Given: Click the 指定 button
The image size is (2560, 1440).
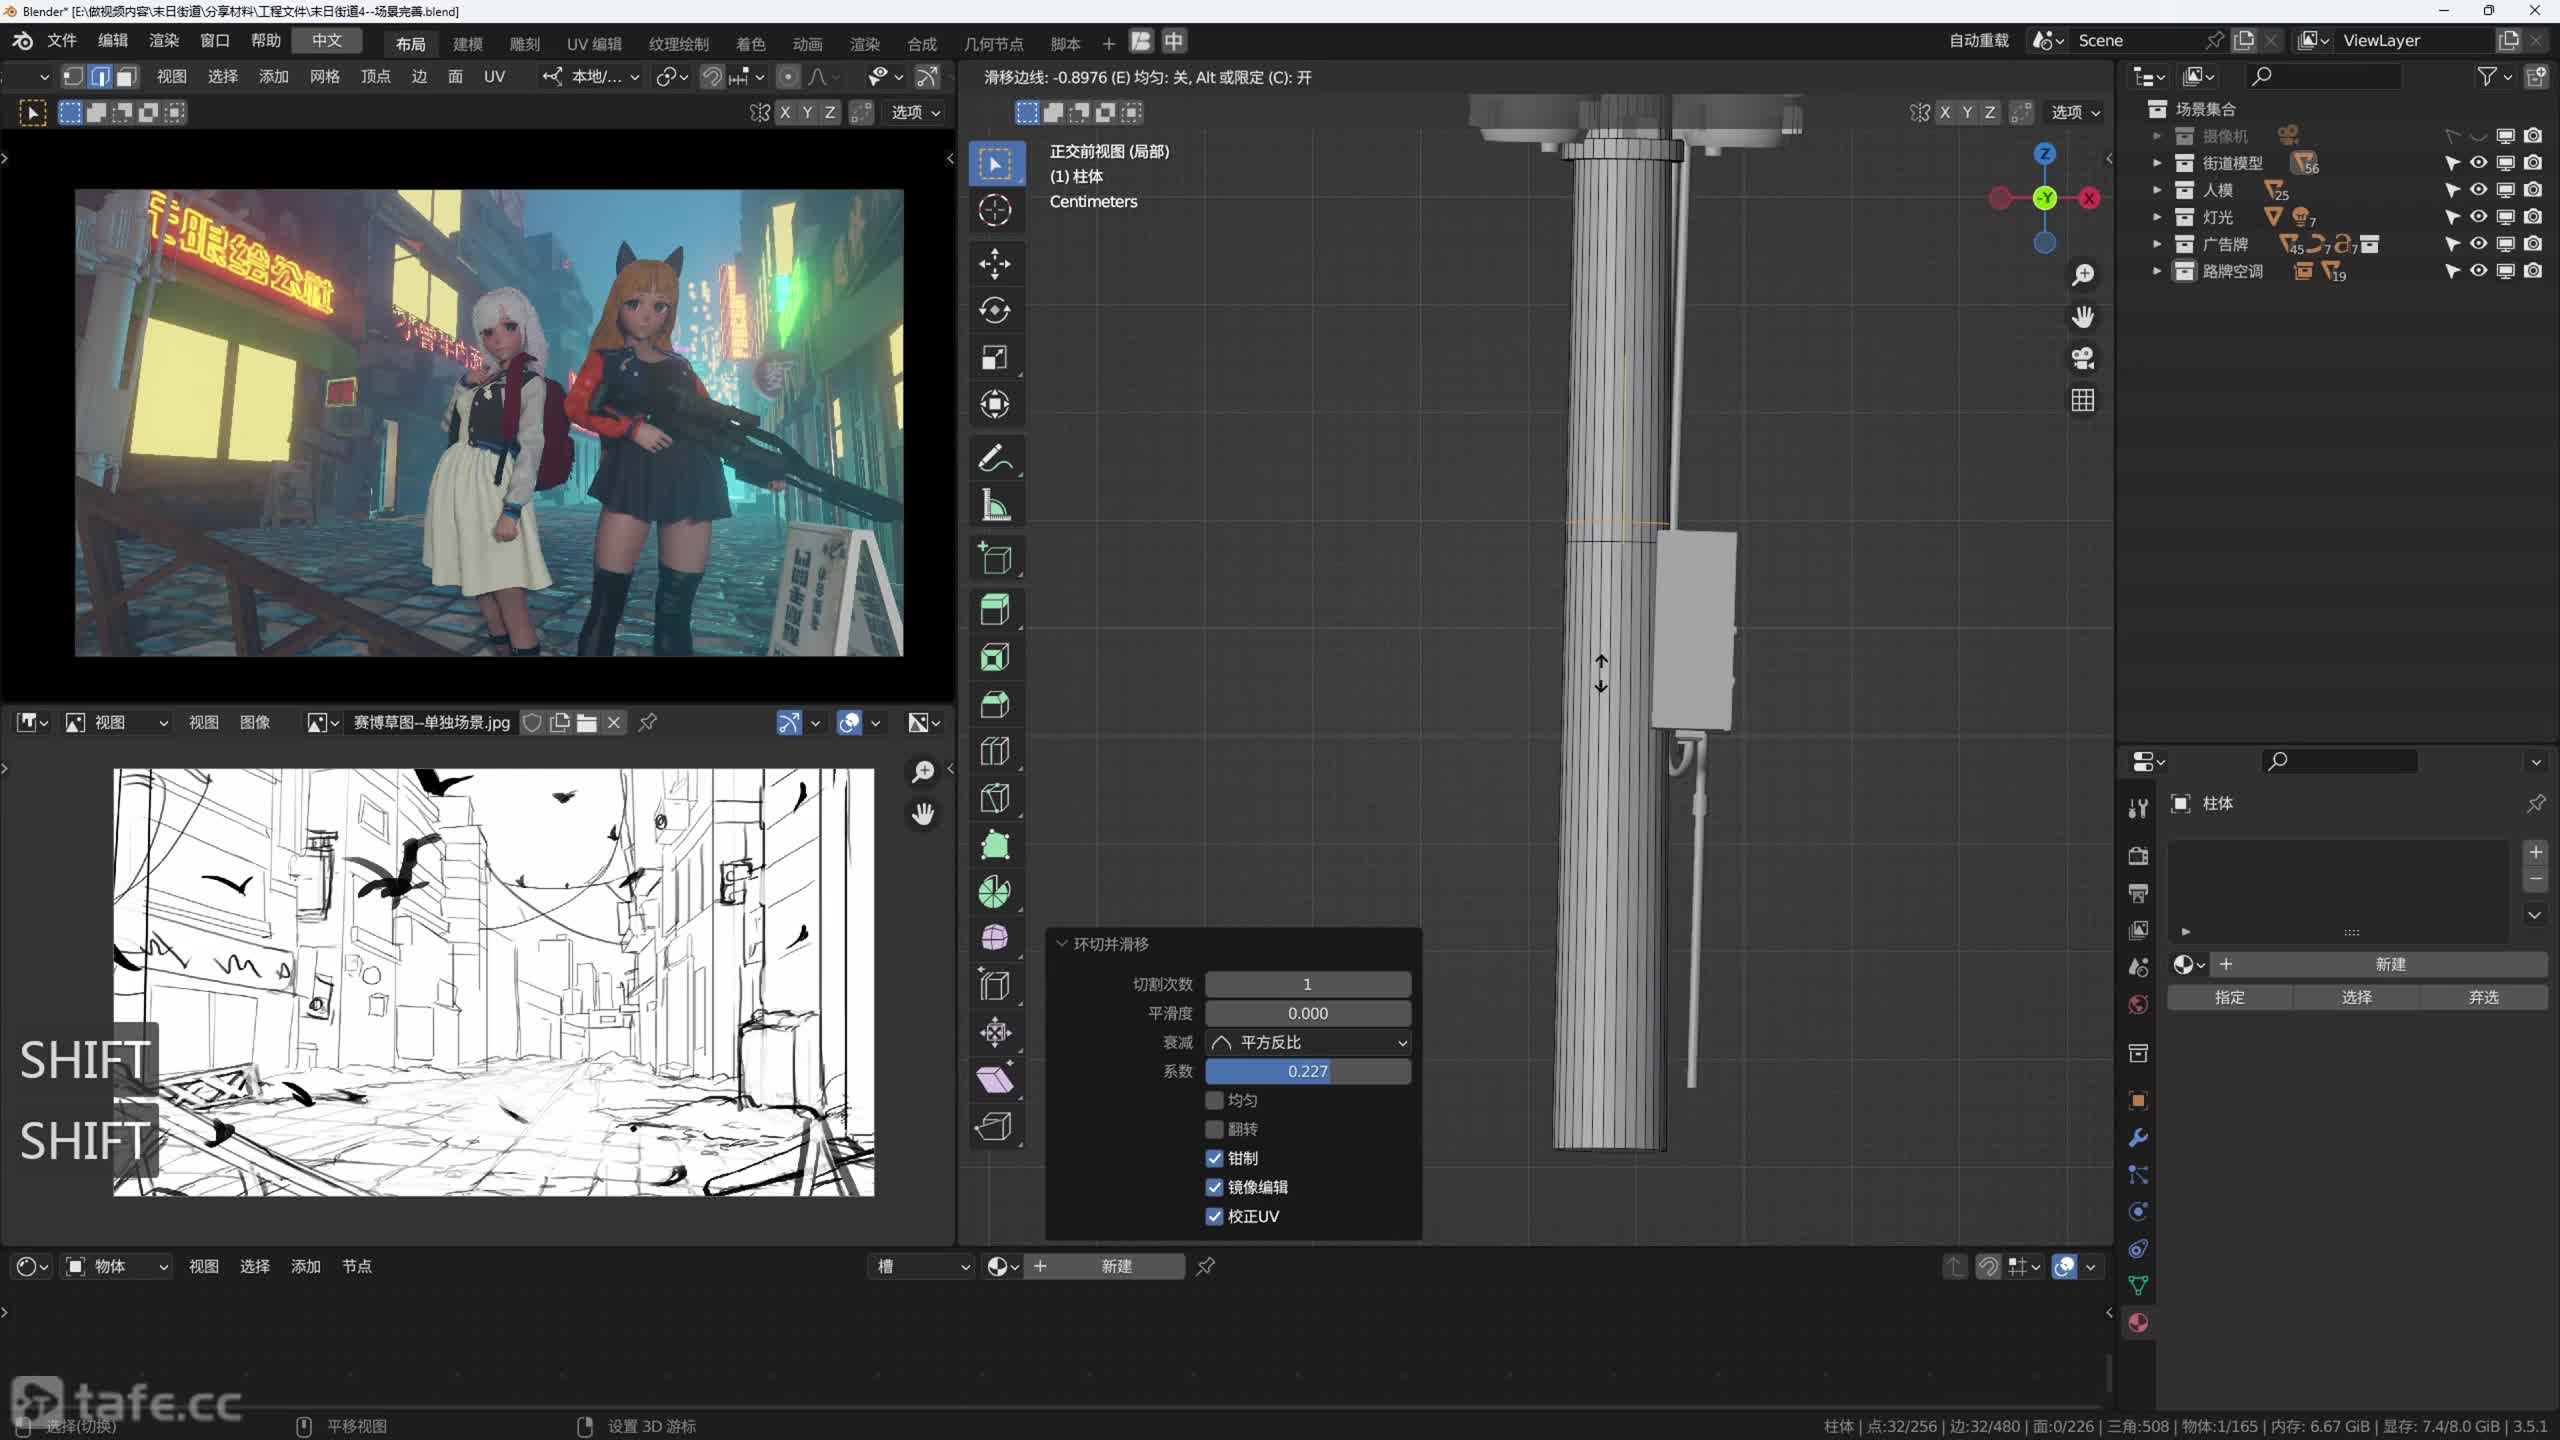Looking at the screenshot, I should pos(2230,998).
